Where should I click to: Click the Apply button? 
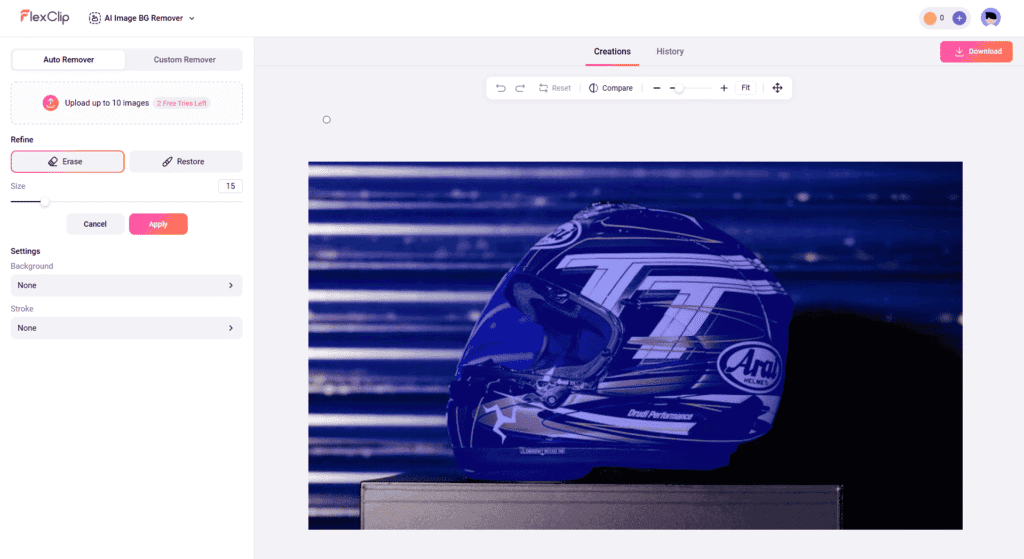tap(158, 224)
